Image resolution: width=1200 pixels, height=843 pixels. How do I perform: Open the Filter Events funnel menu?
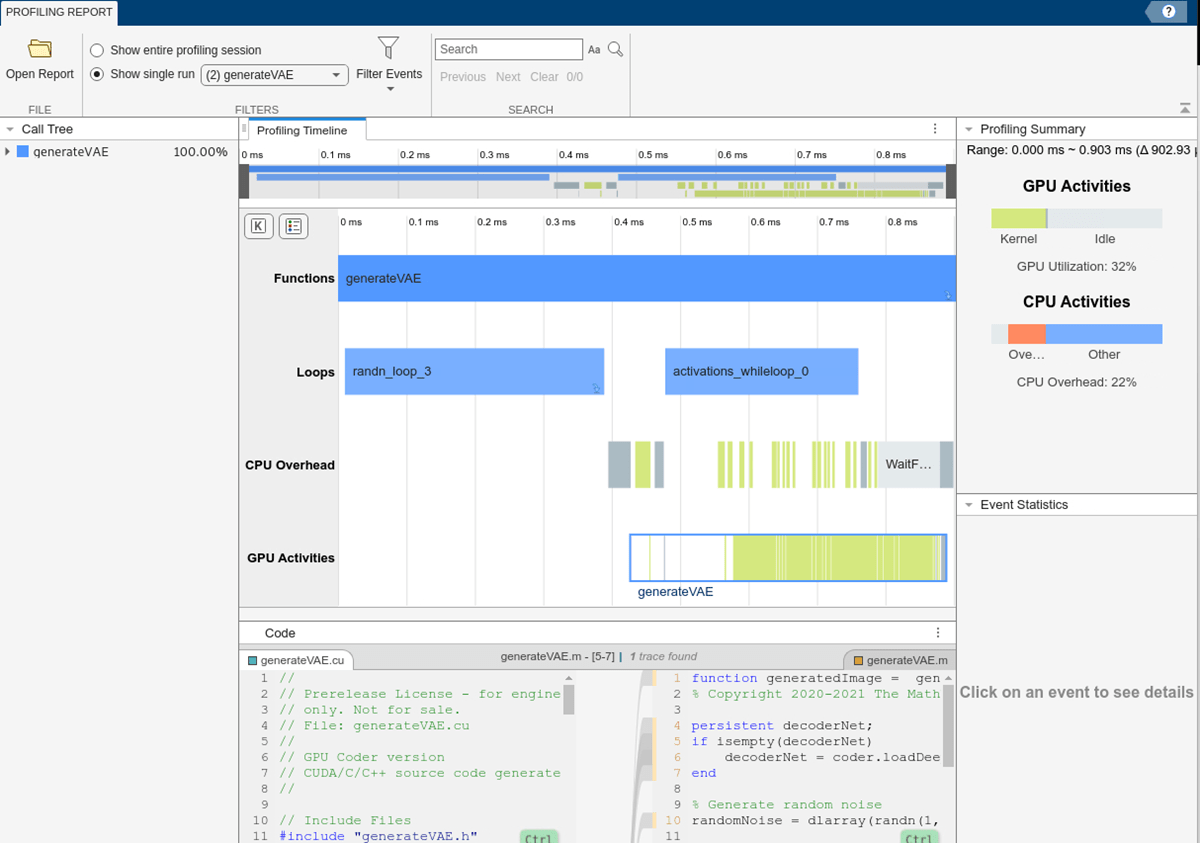tap(389, 49)
